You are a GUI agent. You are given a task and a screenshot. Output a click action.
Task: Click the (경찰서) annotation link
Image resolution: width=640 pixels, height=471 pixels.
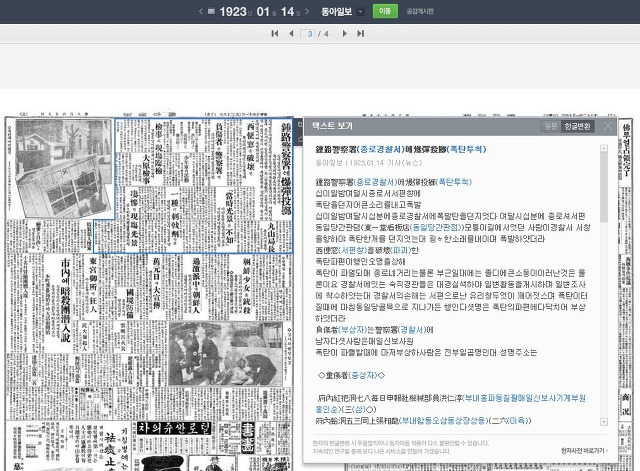(x=412, y=330)
